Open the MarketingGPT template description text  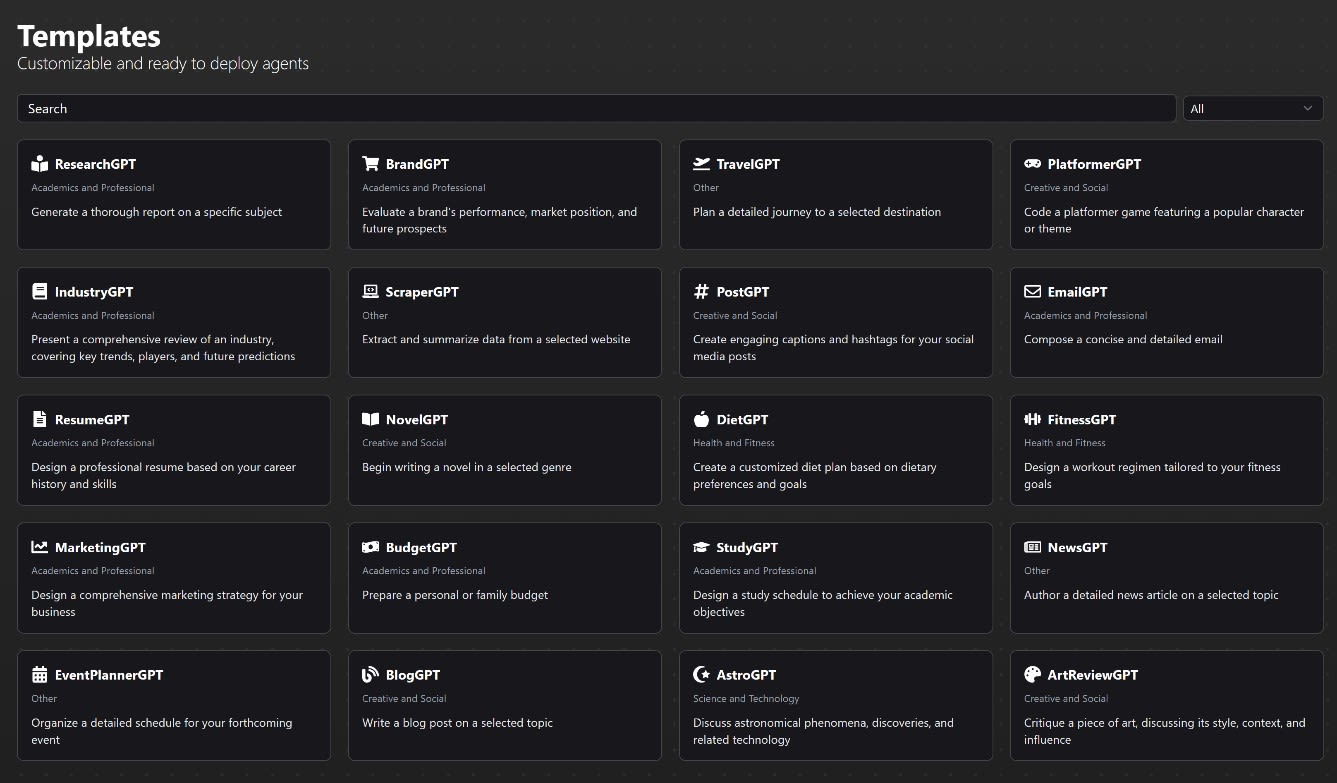(x=167, y=603)
